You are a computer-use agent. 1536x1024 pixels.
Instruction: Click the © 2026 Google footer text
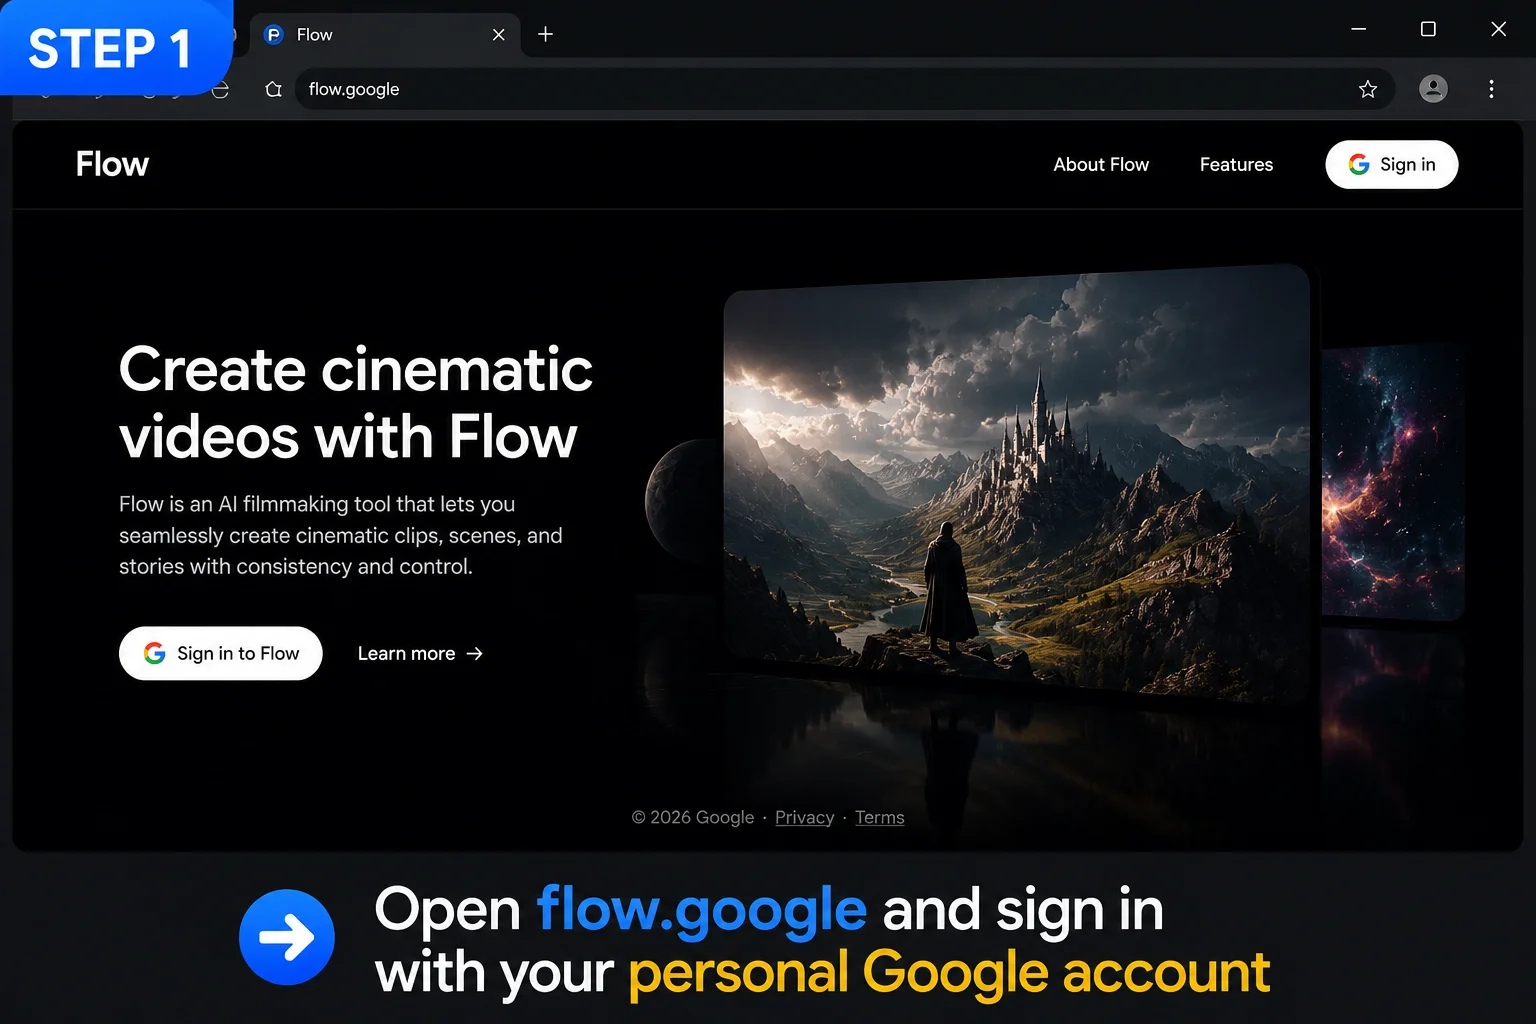pos(693,817)
